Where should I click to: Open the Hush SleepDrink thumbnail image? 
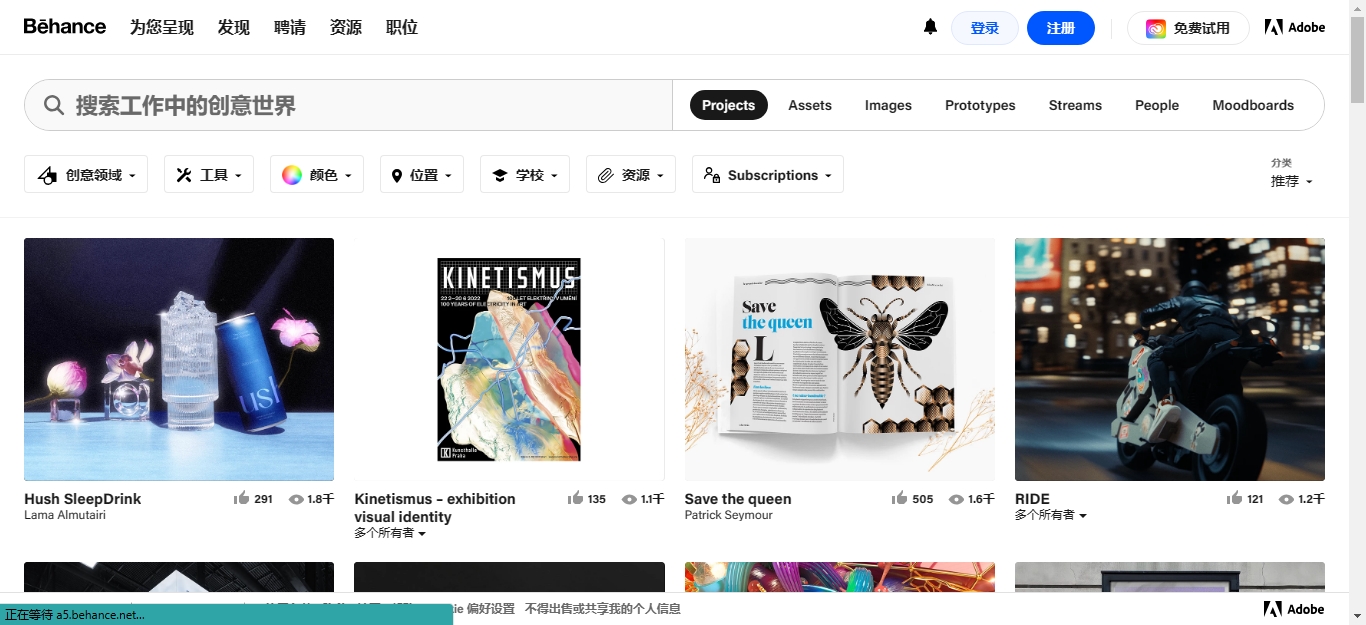pyautogui.click(x=179, y=359)
